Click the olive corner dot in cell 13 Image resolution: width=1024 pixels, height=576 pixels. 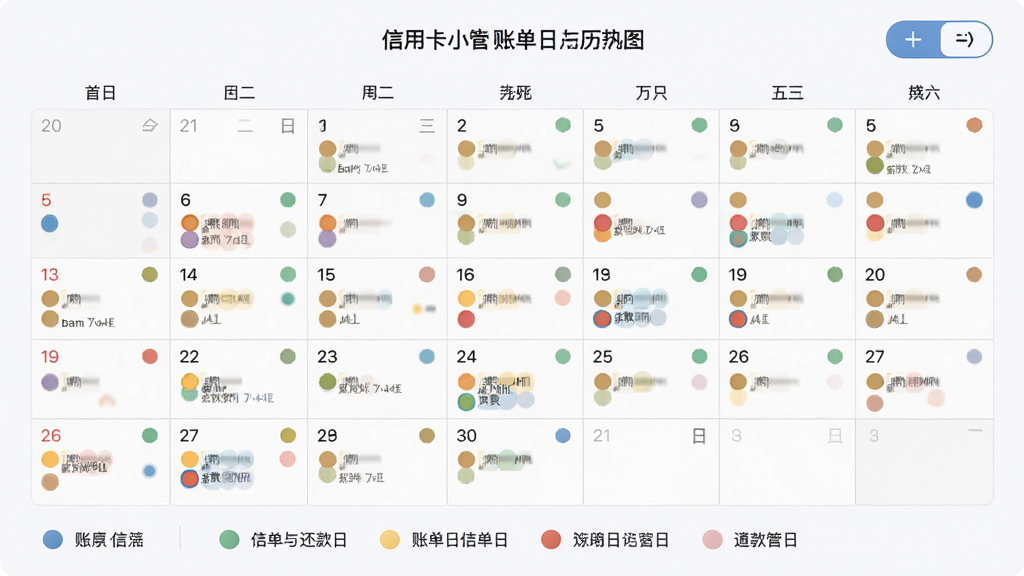150,274
